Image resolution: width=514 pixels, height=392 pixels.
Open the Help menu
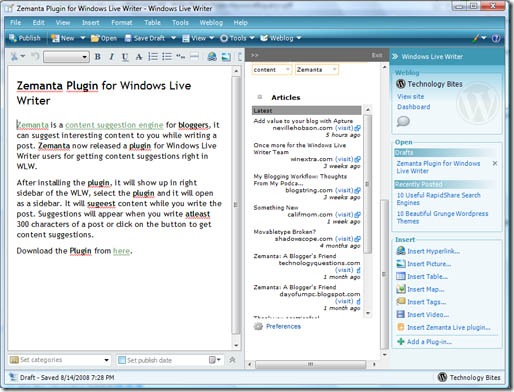[x=240, y=23]
